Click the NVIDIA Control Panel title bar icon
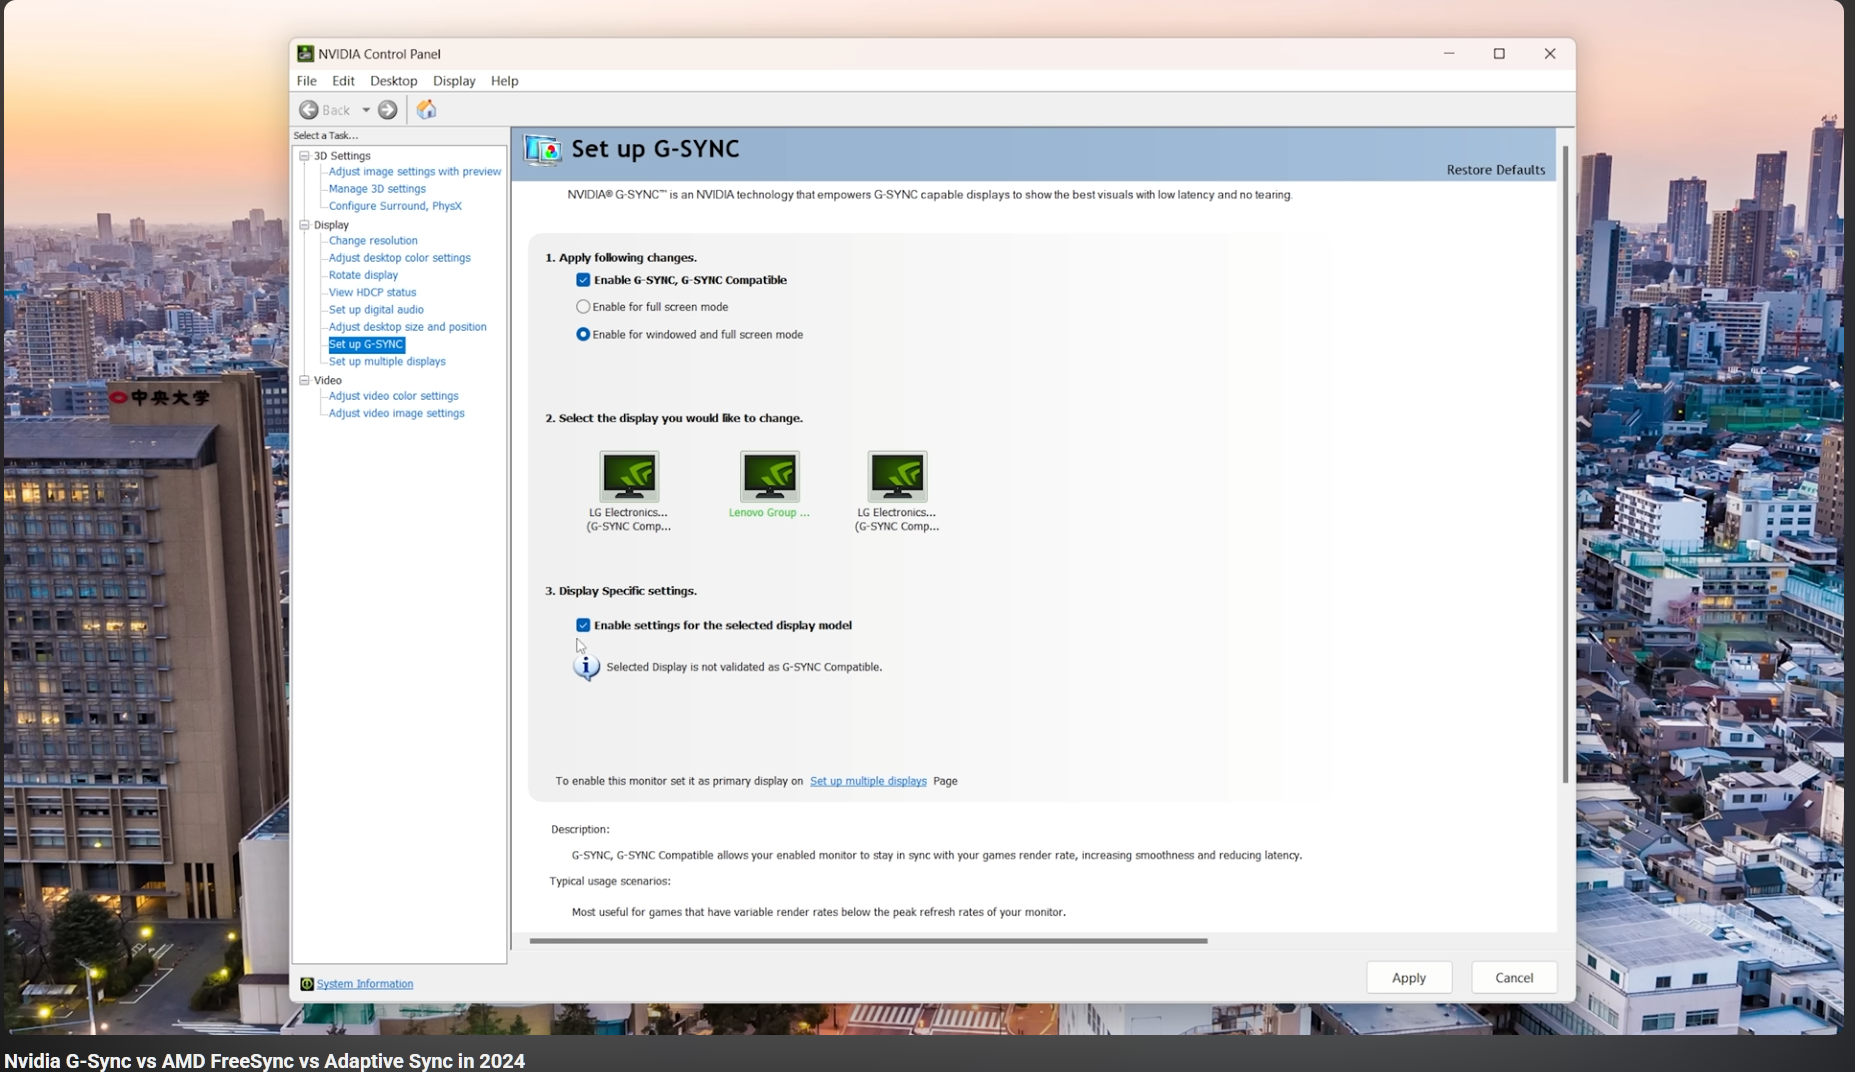The height and width of the screenshot is (1072, 1855). tap(305, 54)
